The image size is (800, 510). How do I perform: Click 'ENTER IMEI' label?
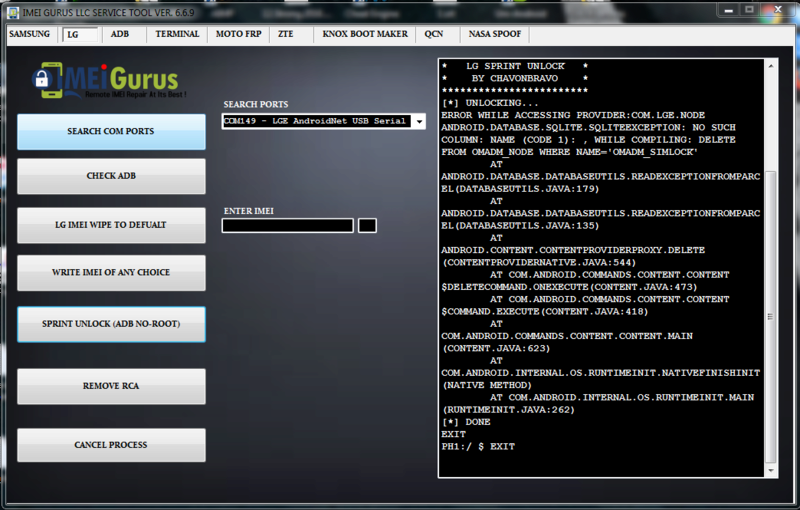click(x=248, y=211)
